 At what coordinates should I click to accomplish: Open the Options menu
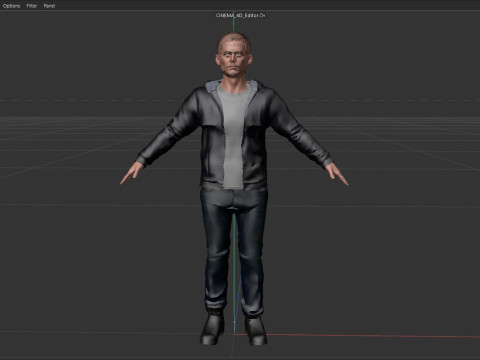(11, 6)
